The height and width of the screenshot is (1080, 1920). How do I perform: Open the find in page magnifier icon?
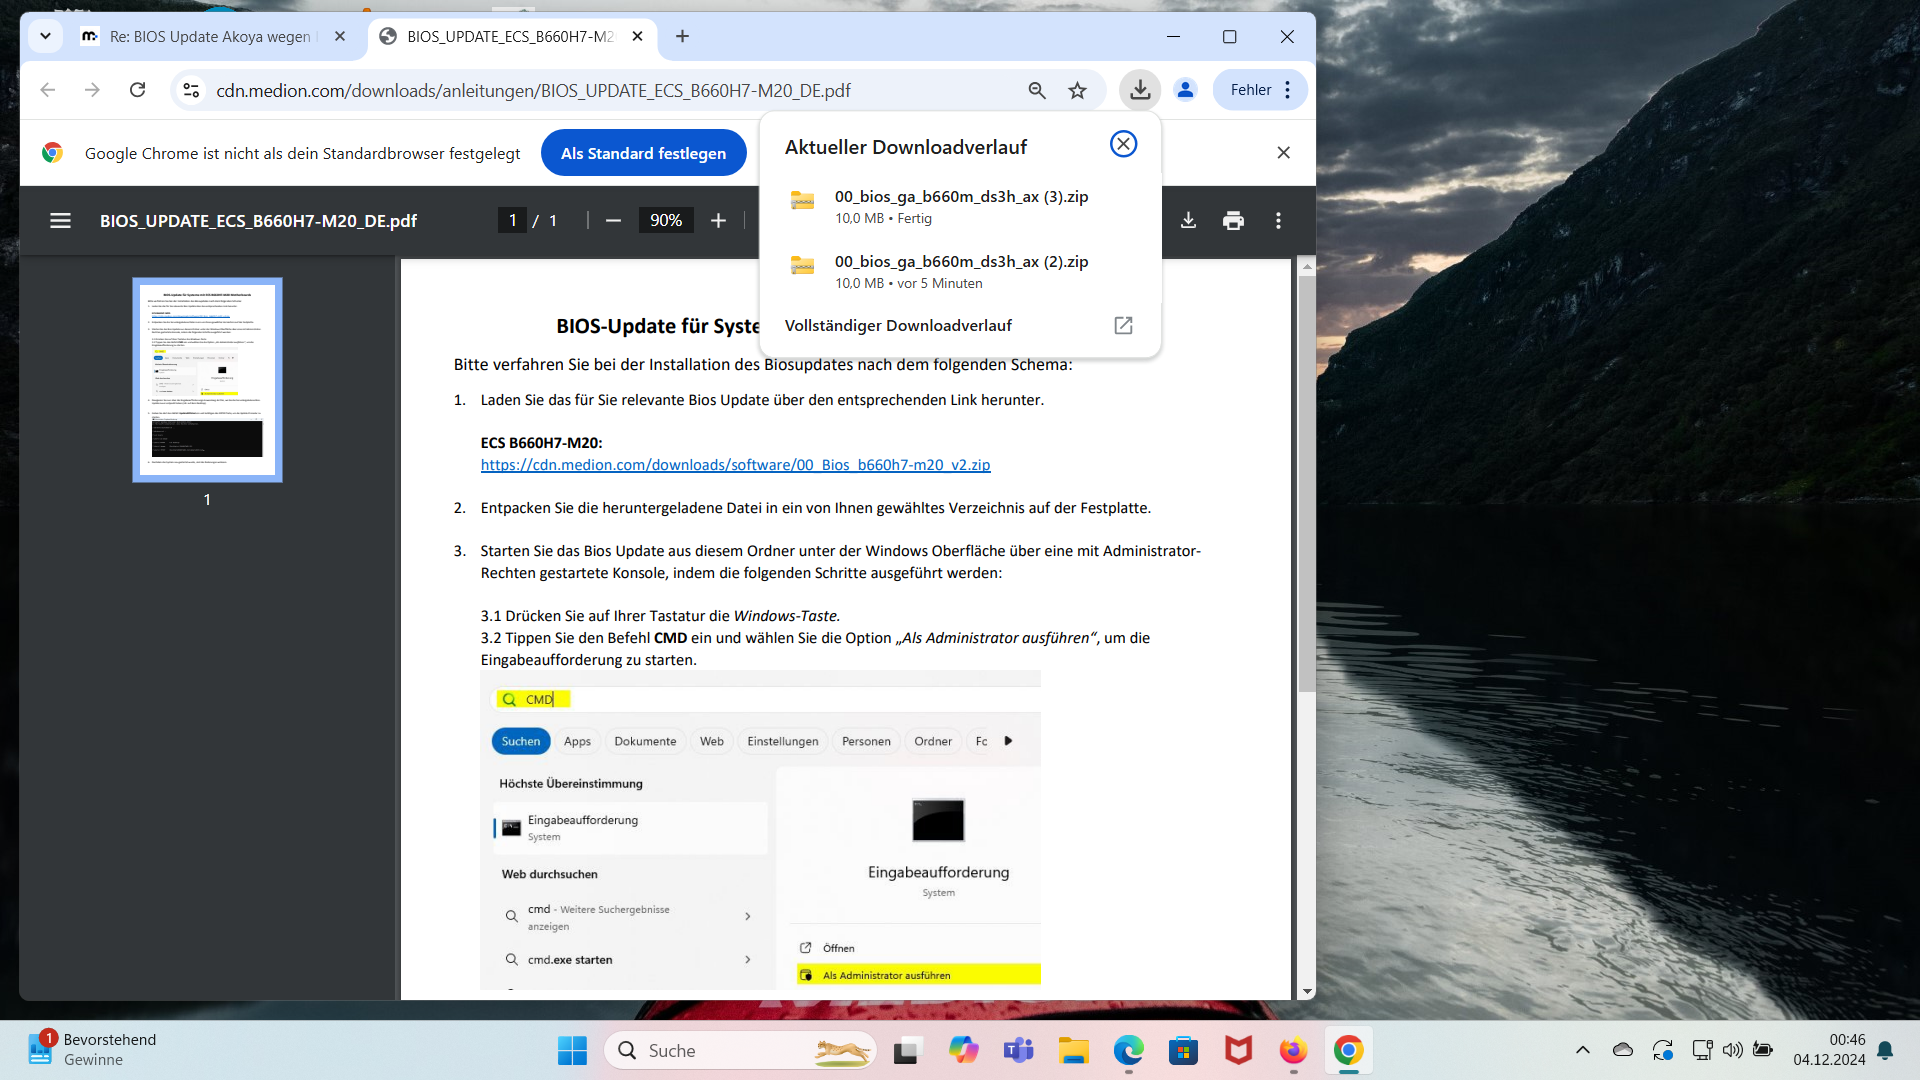(x=1036, y=89)
